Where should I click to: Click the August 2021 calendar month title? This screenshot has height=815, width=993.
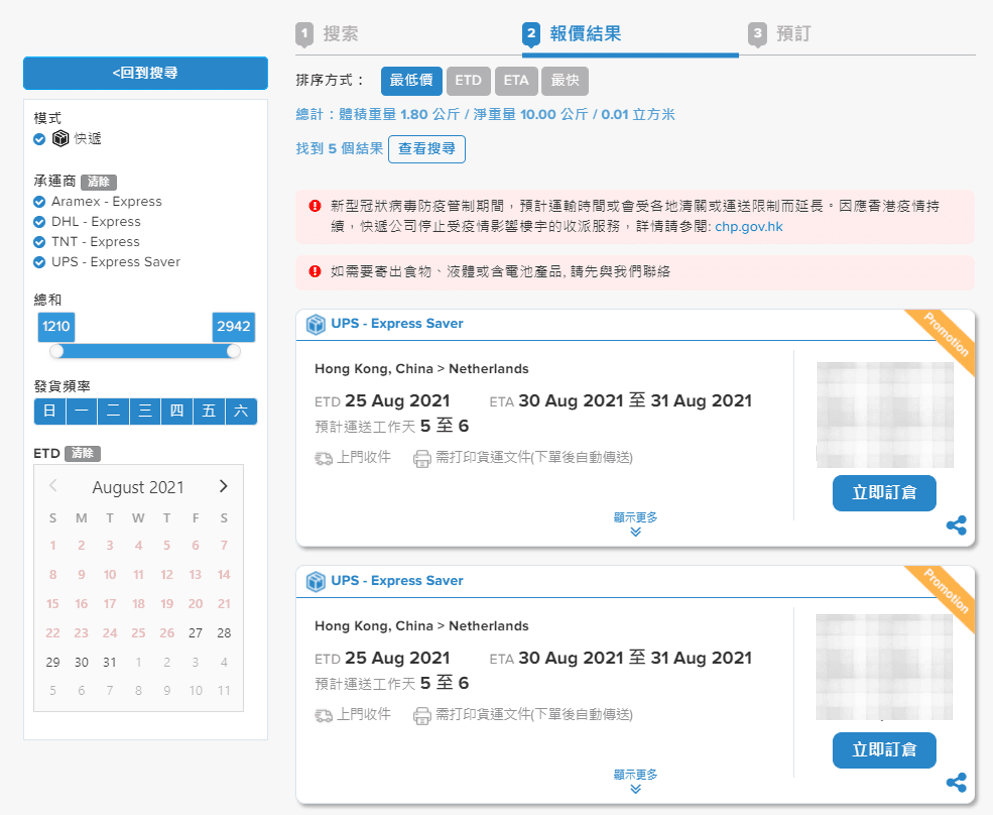pos(138,487)
